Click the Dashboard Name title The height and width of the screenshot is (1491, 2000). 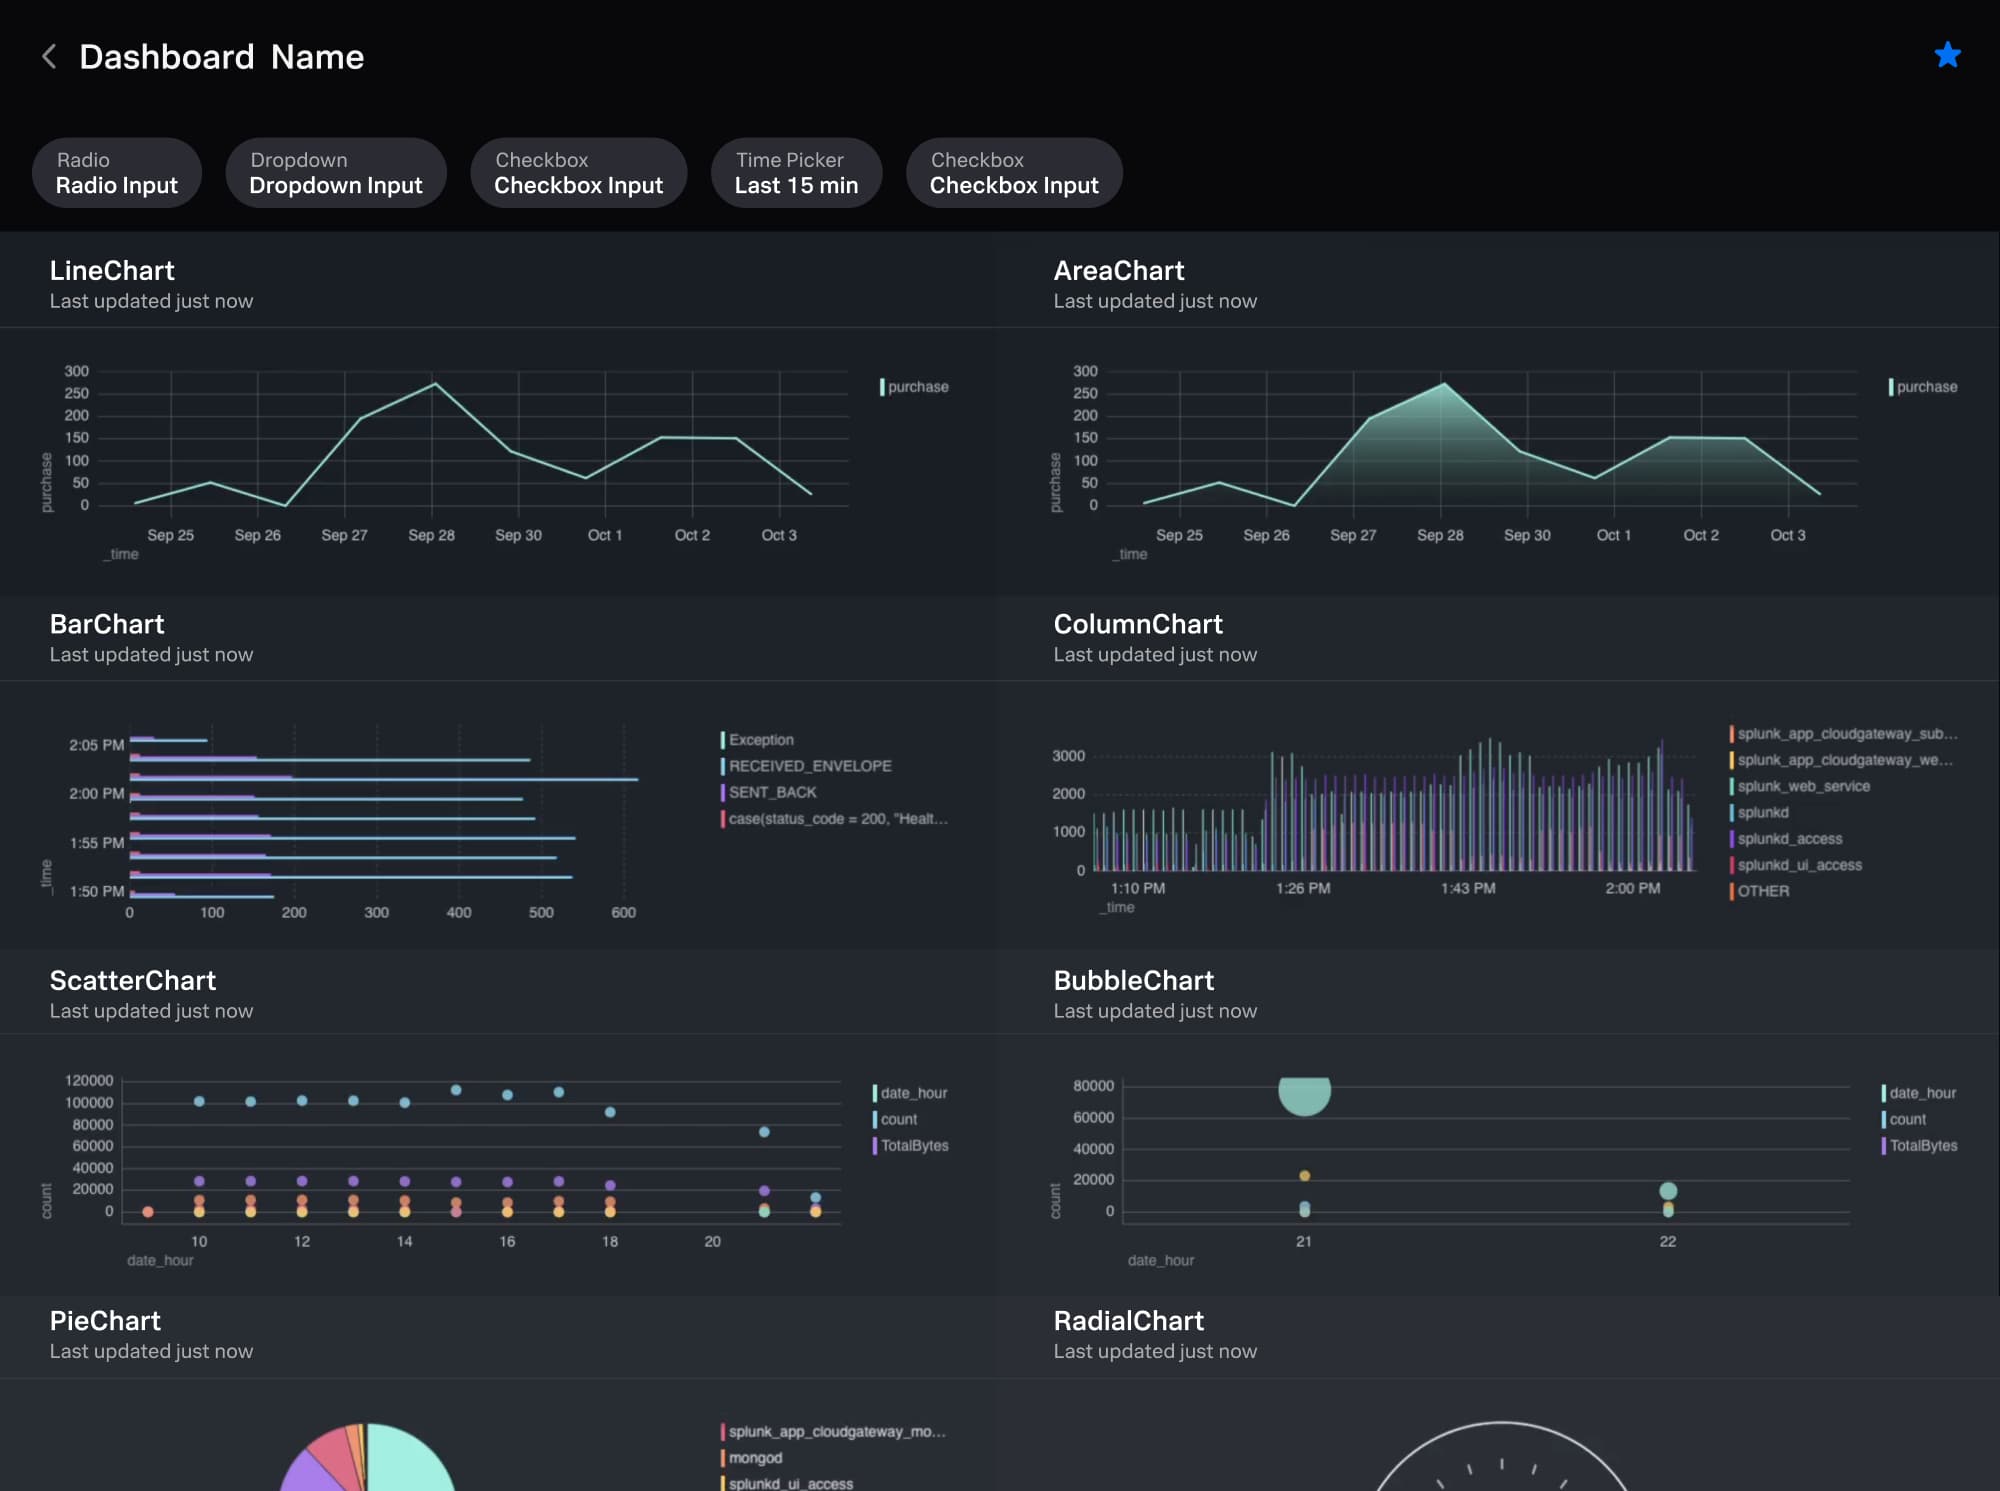222,56
